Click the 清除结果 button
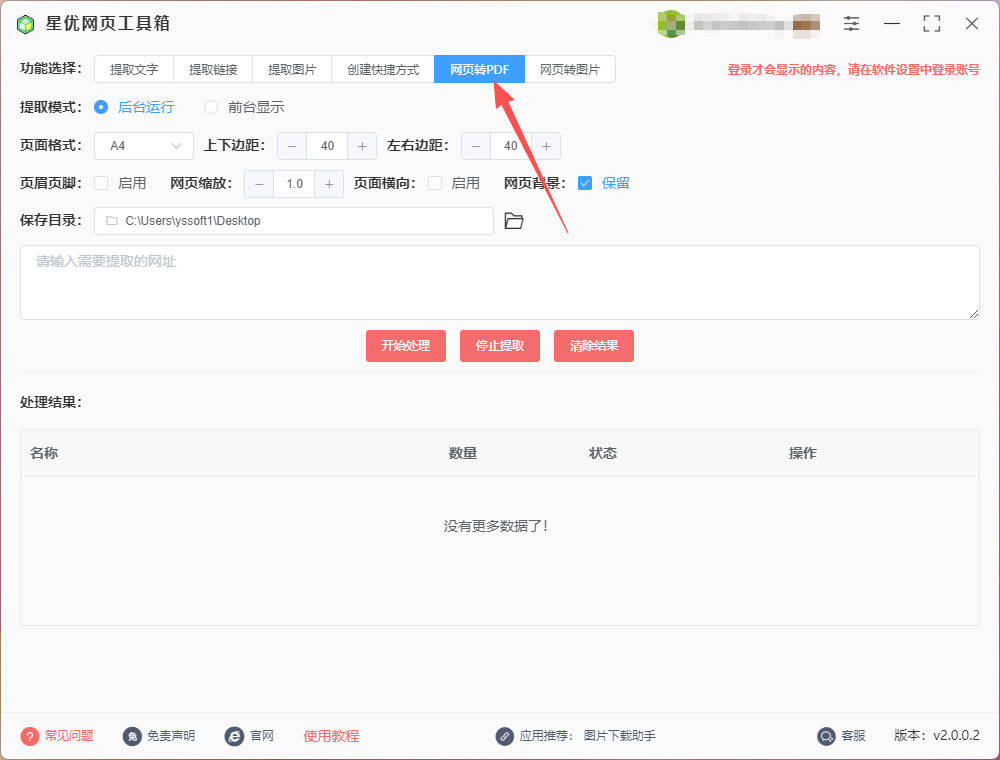Image resolution: width=1000 pixels, height=760 pixels. [x=593, y=345]
